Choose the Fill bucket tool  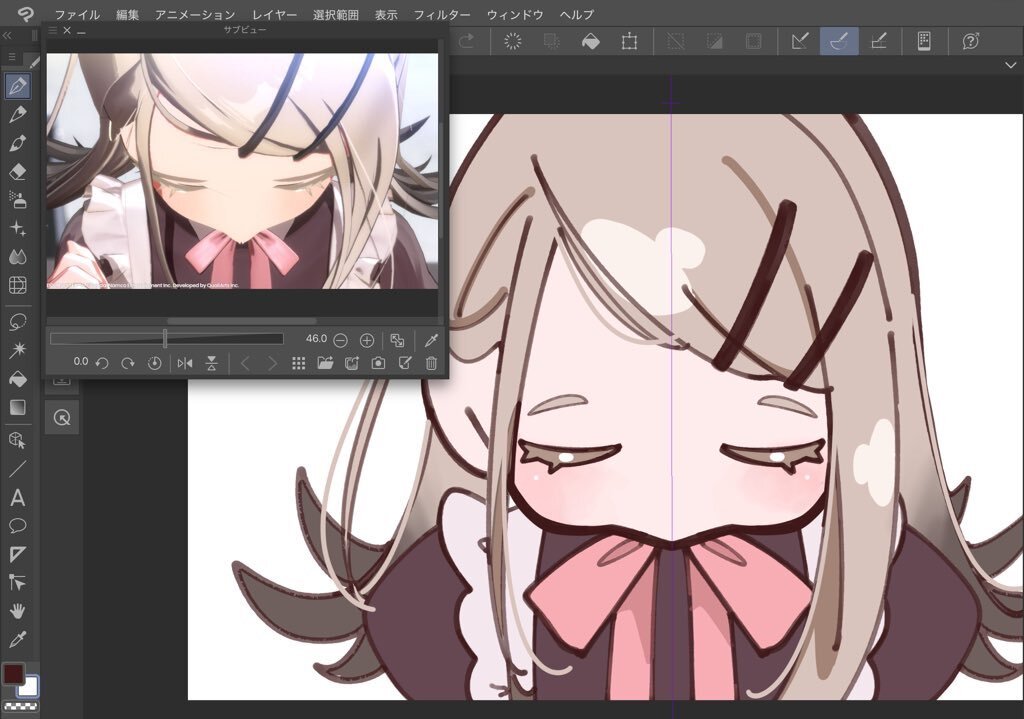(x=17, y=379)
